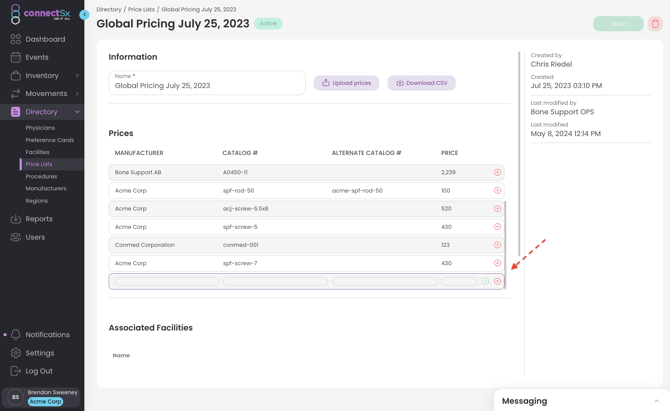Expand the Messaging panel
670x411 pixels.
click(656, 401)
